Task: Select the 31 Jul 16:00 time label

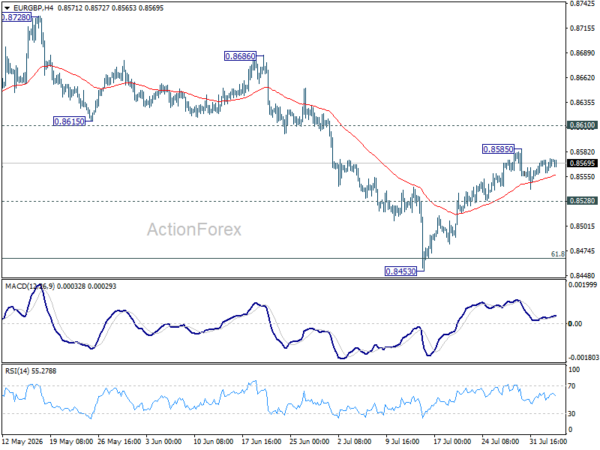Action: pos(548,441)
